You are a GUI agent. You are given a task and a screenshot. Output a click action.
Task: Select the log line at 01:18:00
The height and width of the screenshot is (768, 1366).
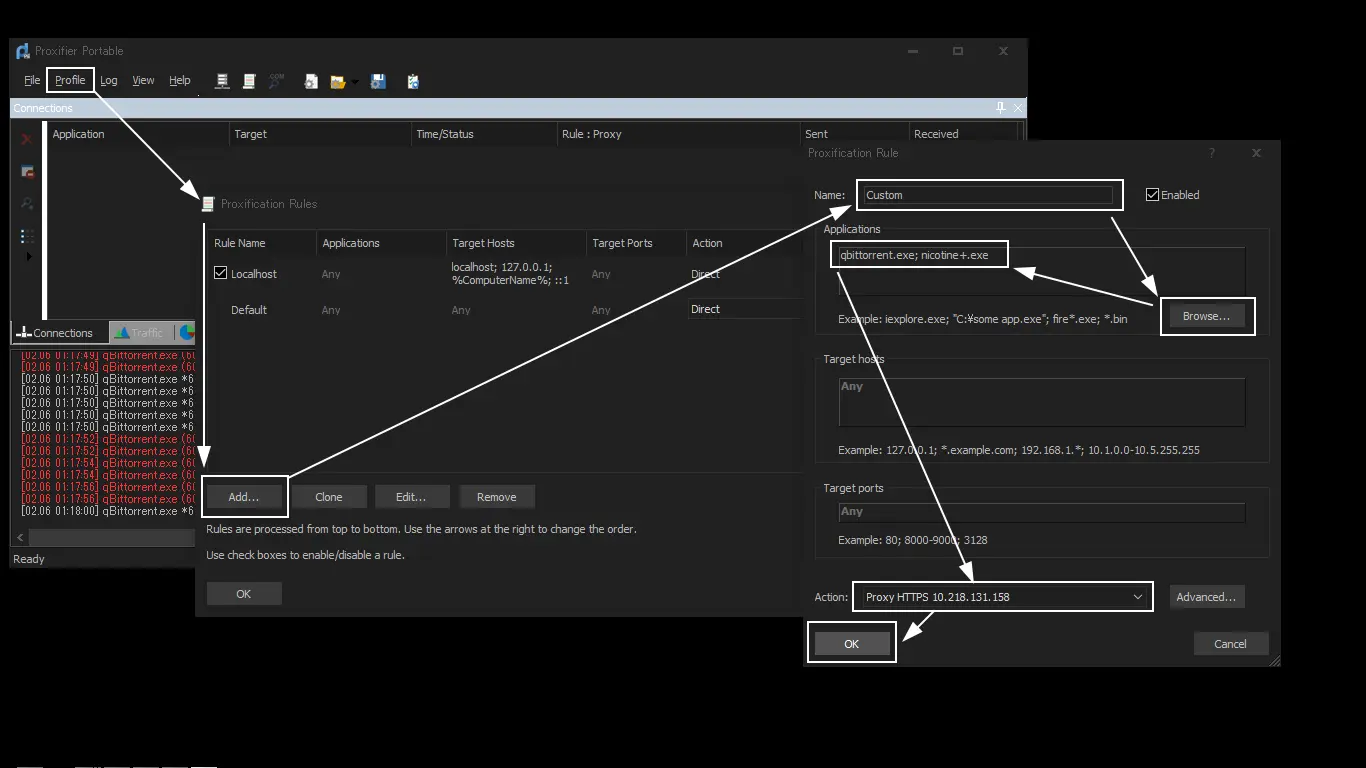[x=107, y=511]
